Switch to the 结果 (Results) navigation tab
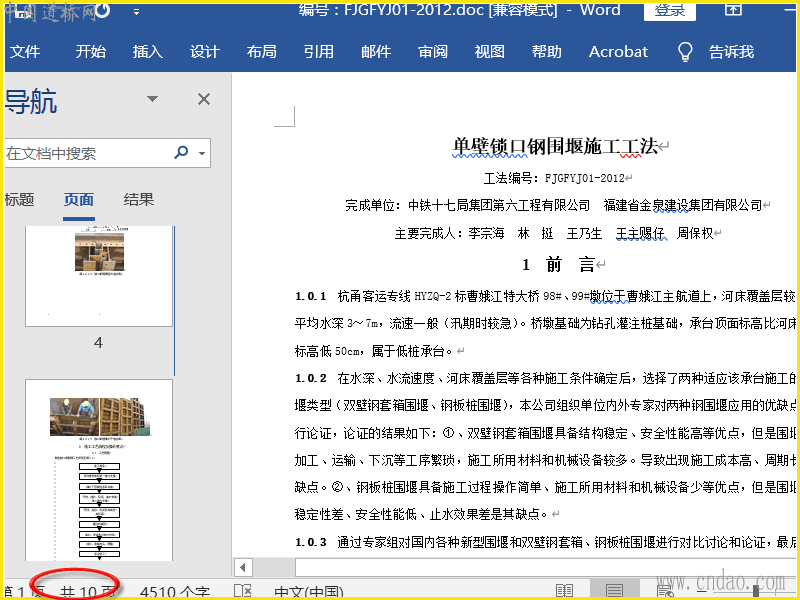The height and width of the screenshot is (600, 800). click(139, 199)
